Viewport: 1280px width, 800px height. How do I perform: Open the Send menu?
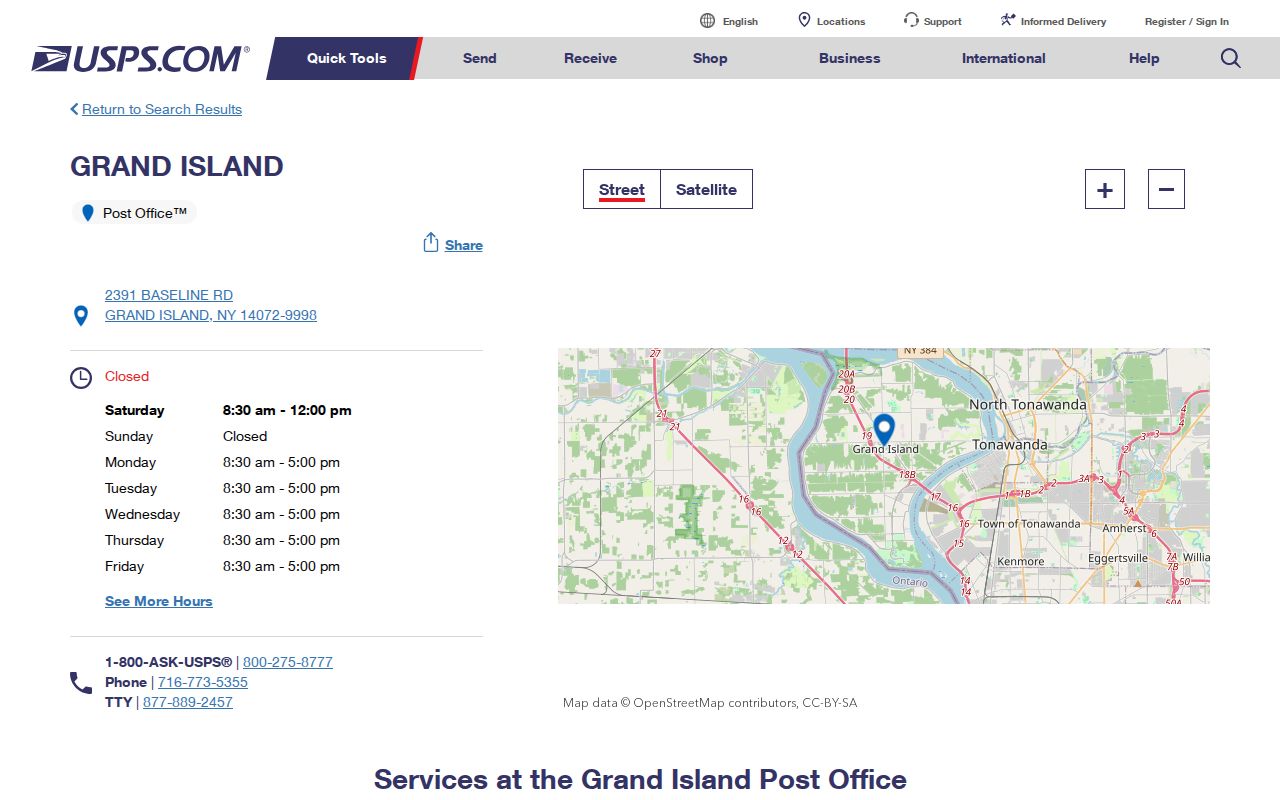tap(480, 58)
